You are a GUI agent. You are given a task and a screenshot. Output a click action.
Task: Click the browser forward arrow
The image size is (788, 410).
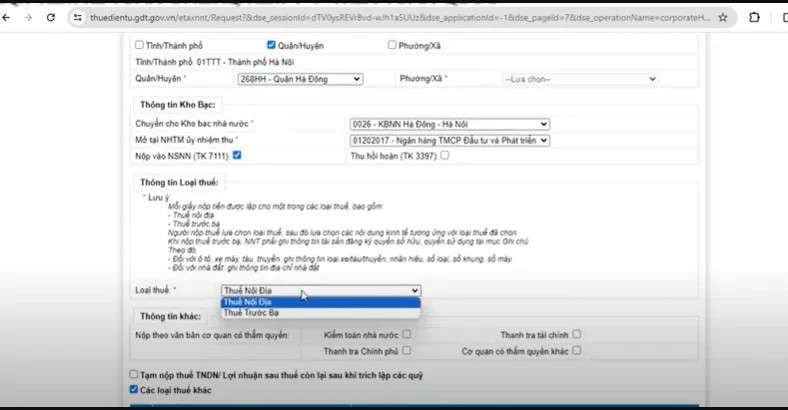coord(30,17)
